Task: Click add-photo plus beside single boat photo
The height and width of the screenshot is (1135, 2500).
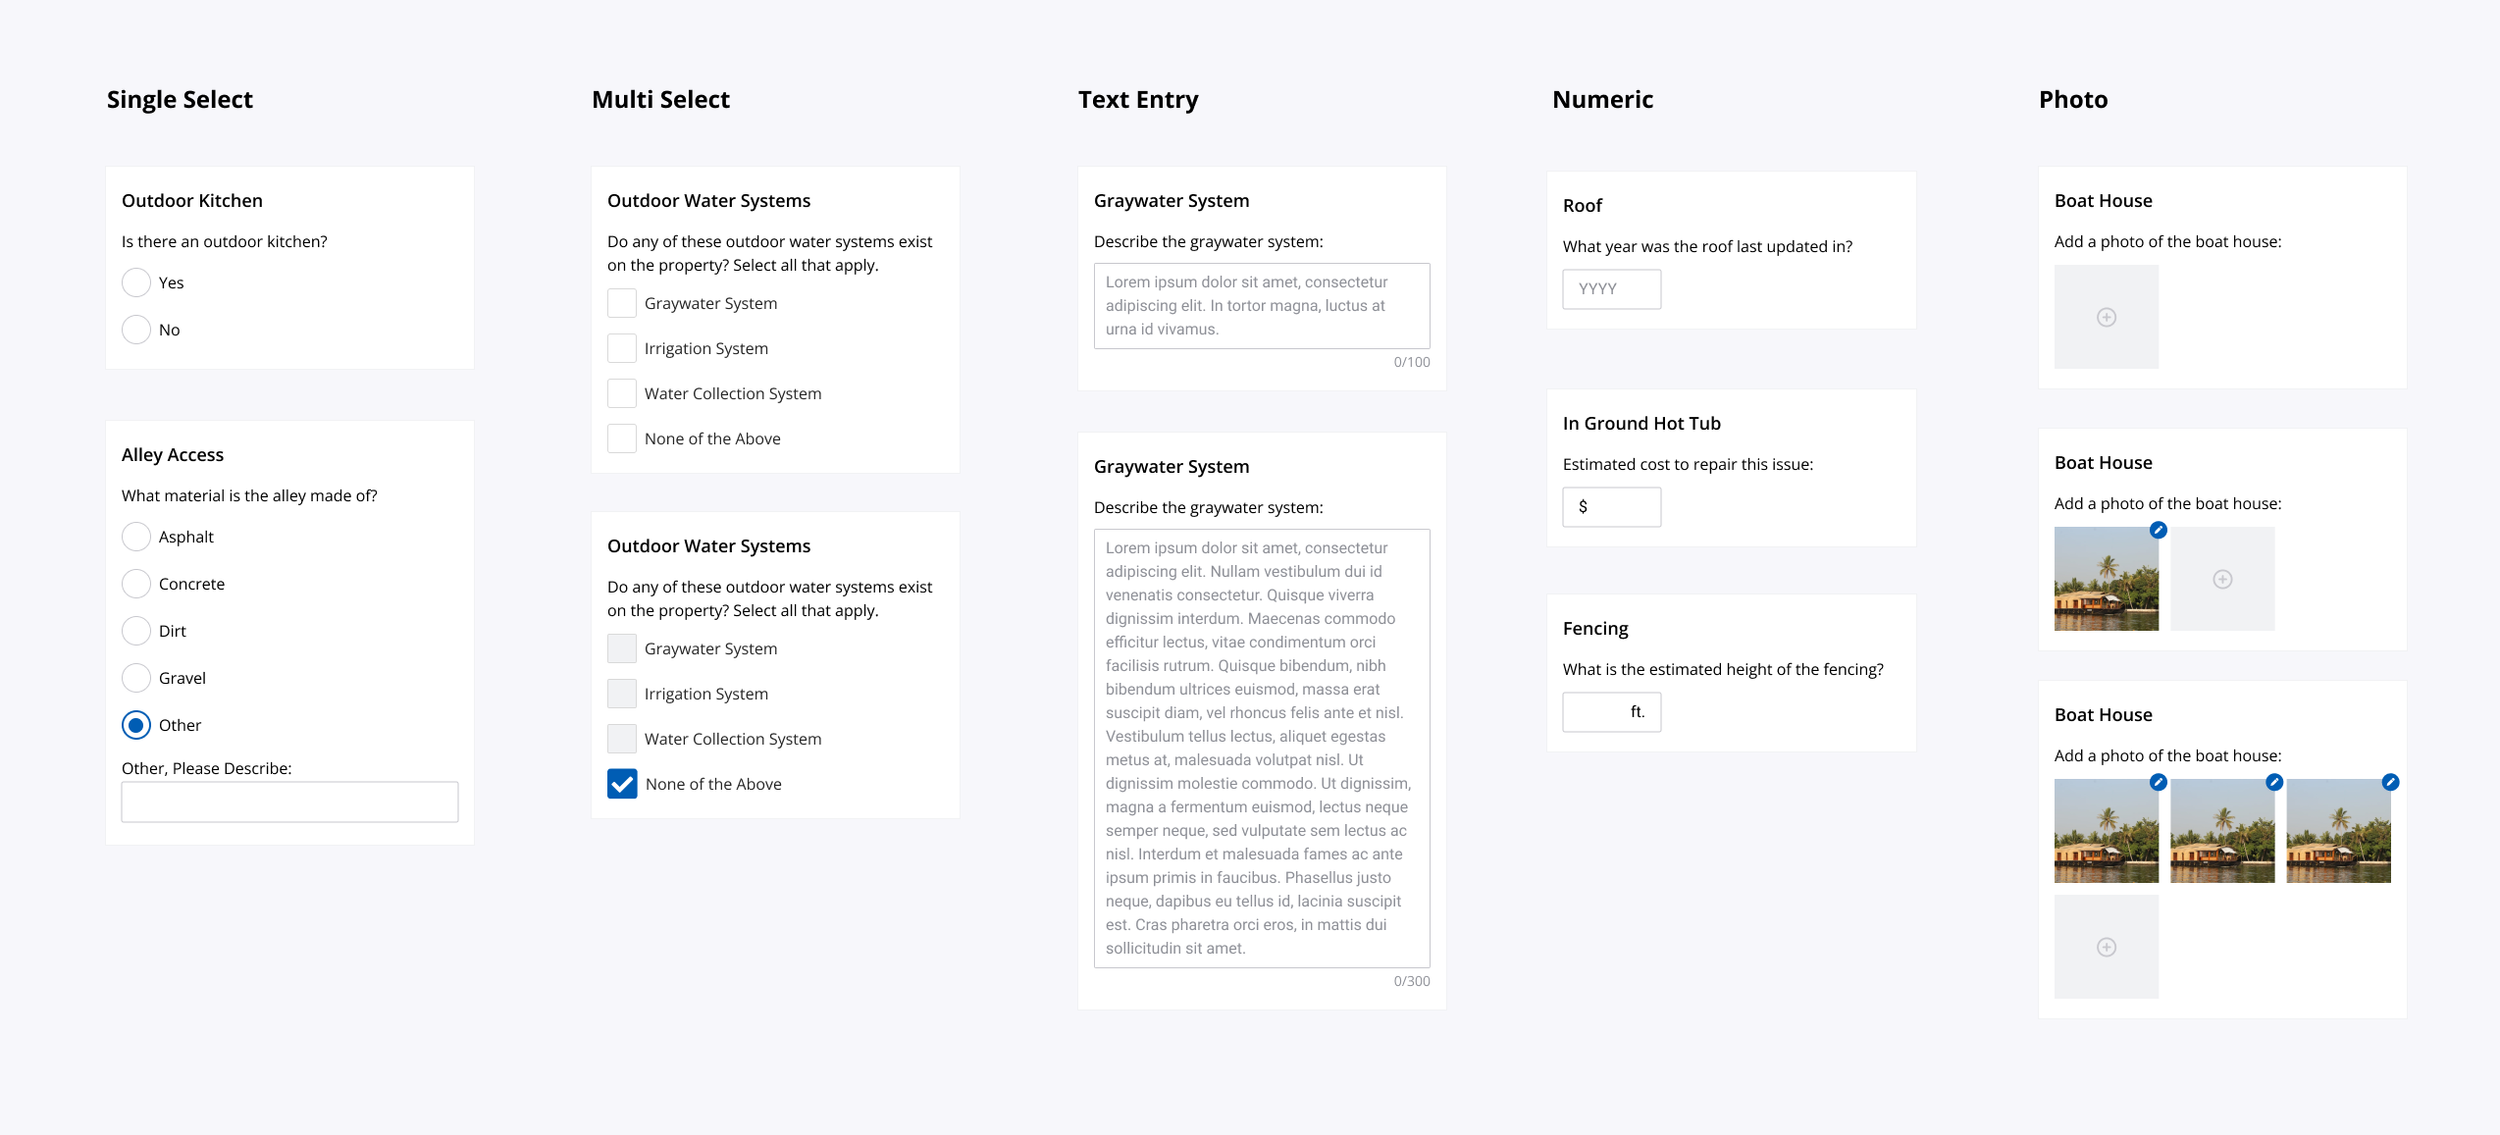Action: pos(2222,579)
